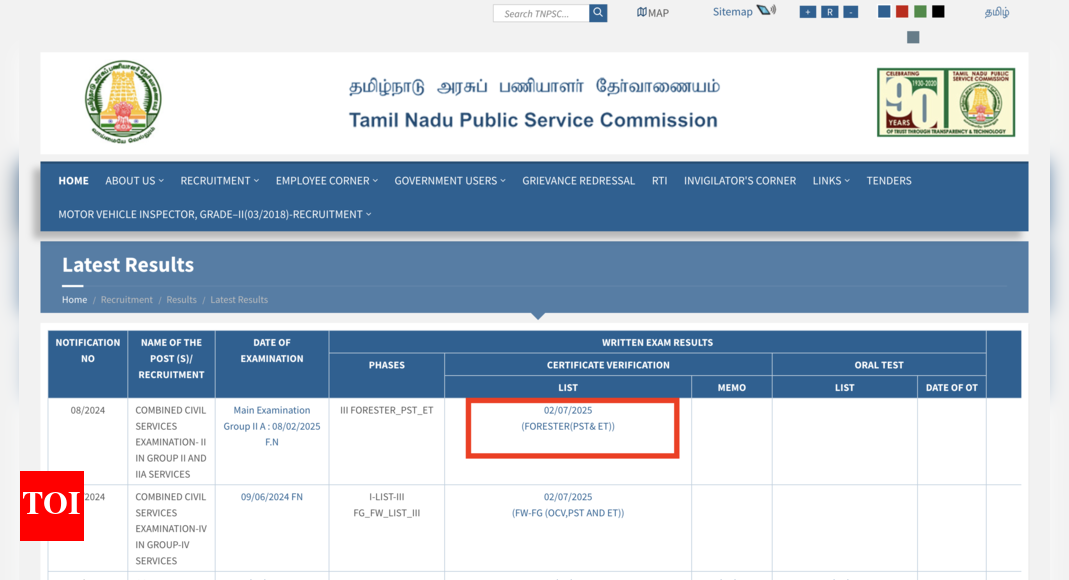Open Main Examination Group II A date link

point(272,426)
